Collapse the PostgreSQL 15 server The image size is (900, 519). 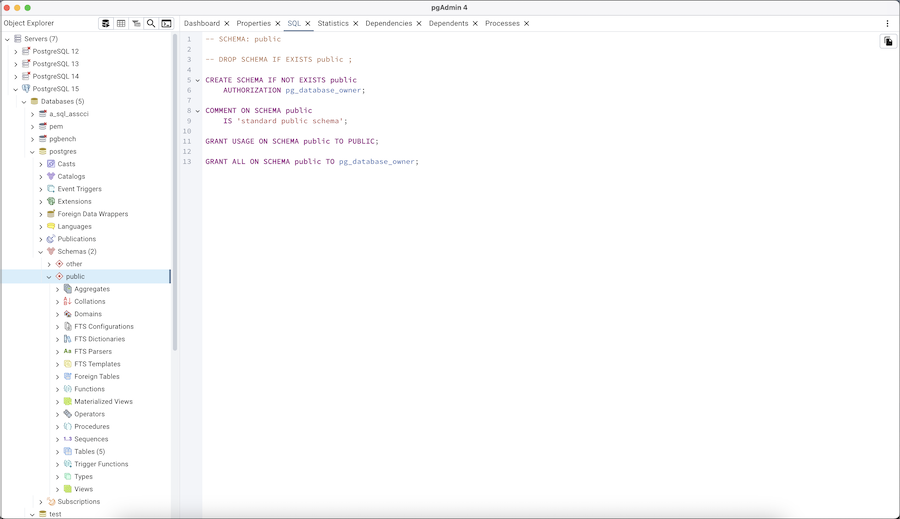[16, 89]
